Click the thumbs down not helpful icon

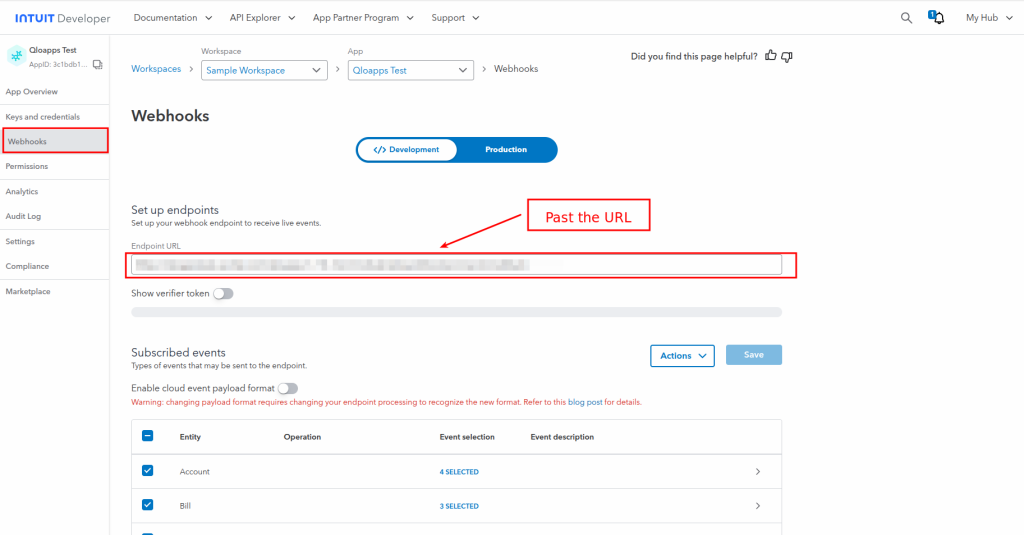click(787, 57)
